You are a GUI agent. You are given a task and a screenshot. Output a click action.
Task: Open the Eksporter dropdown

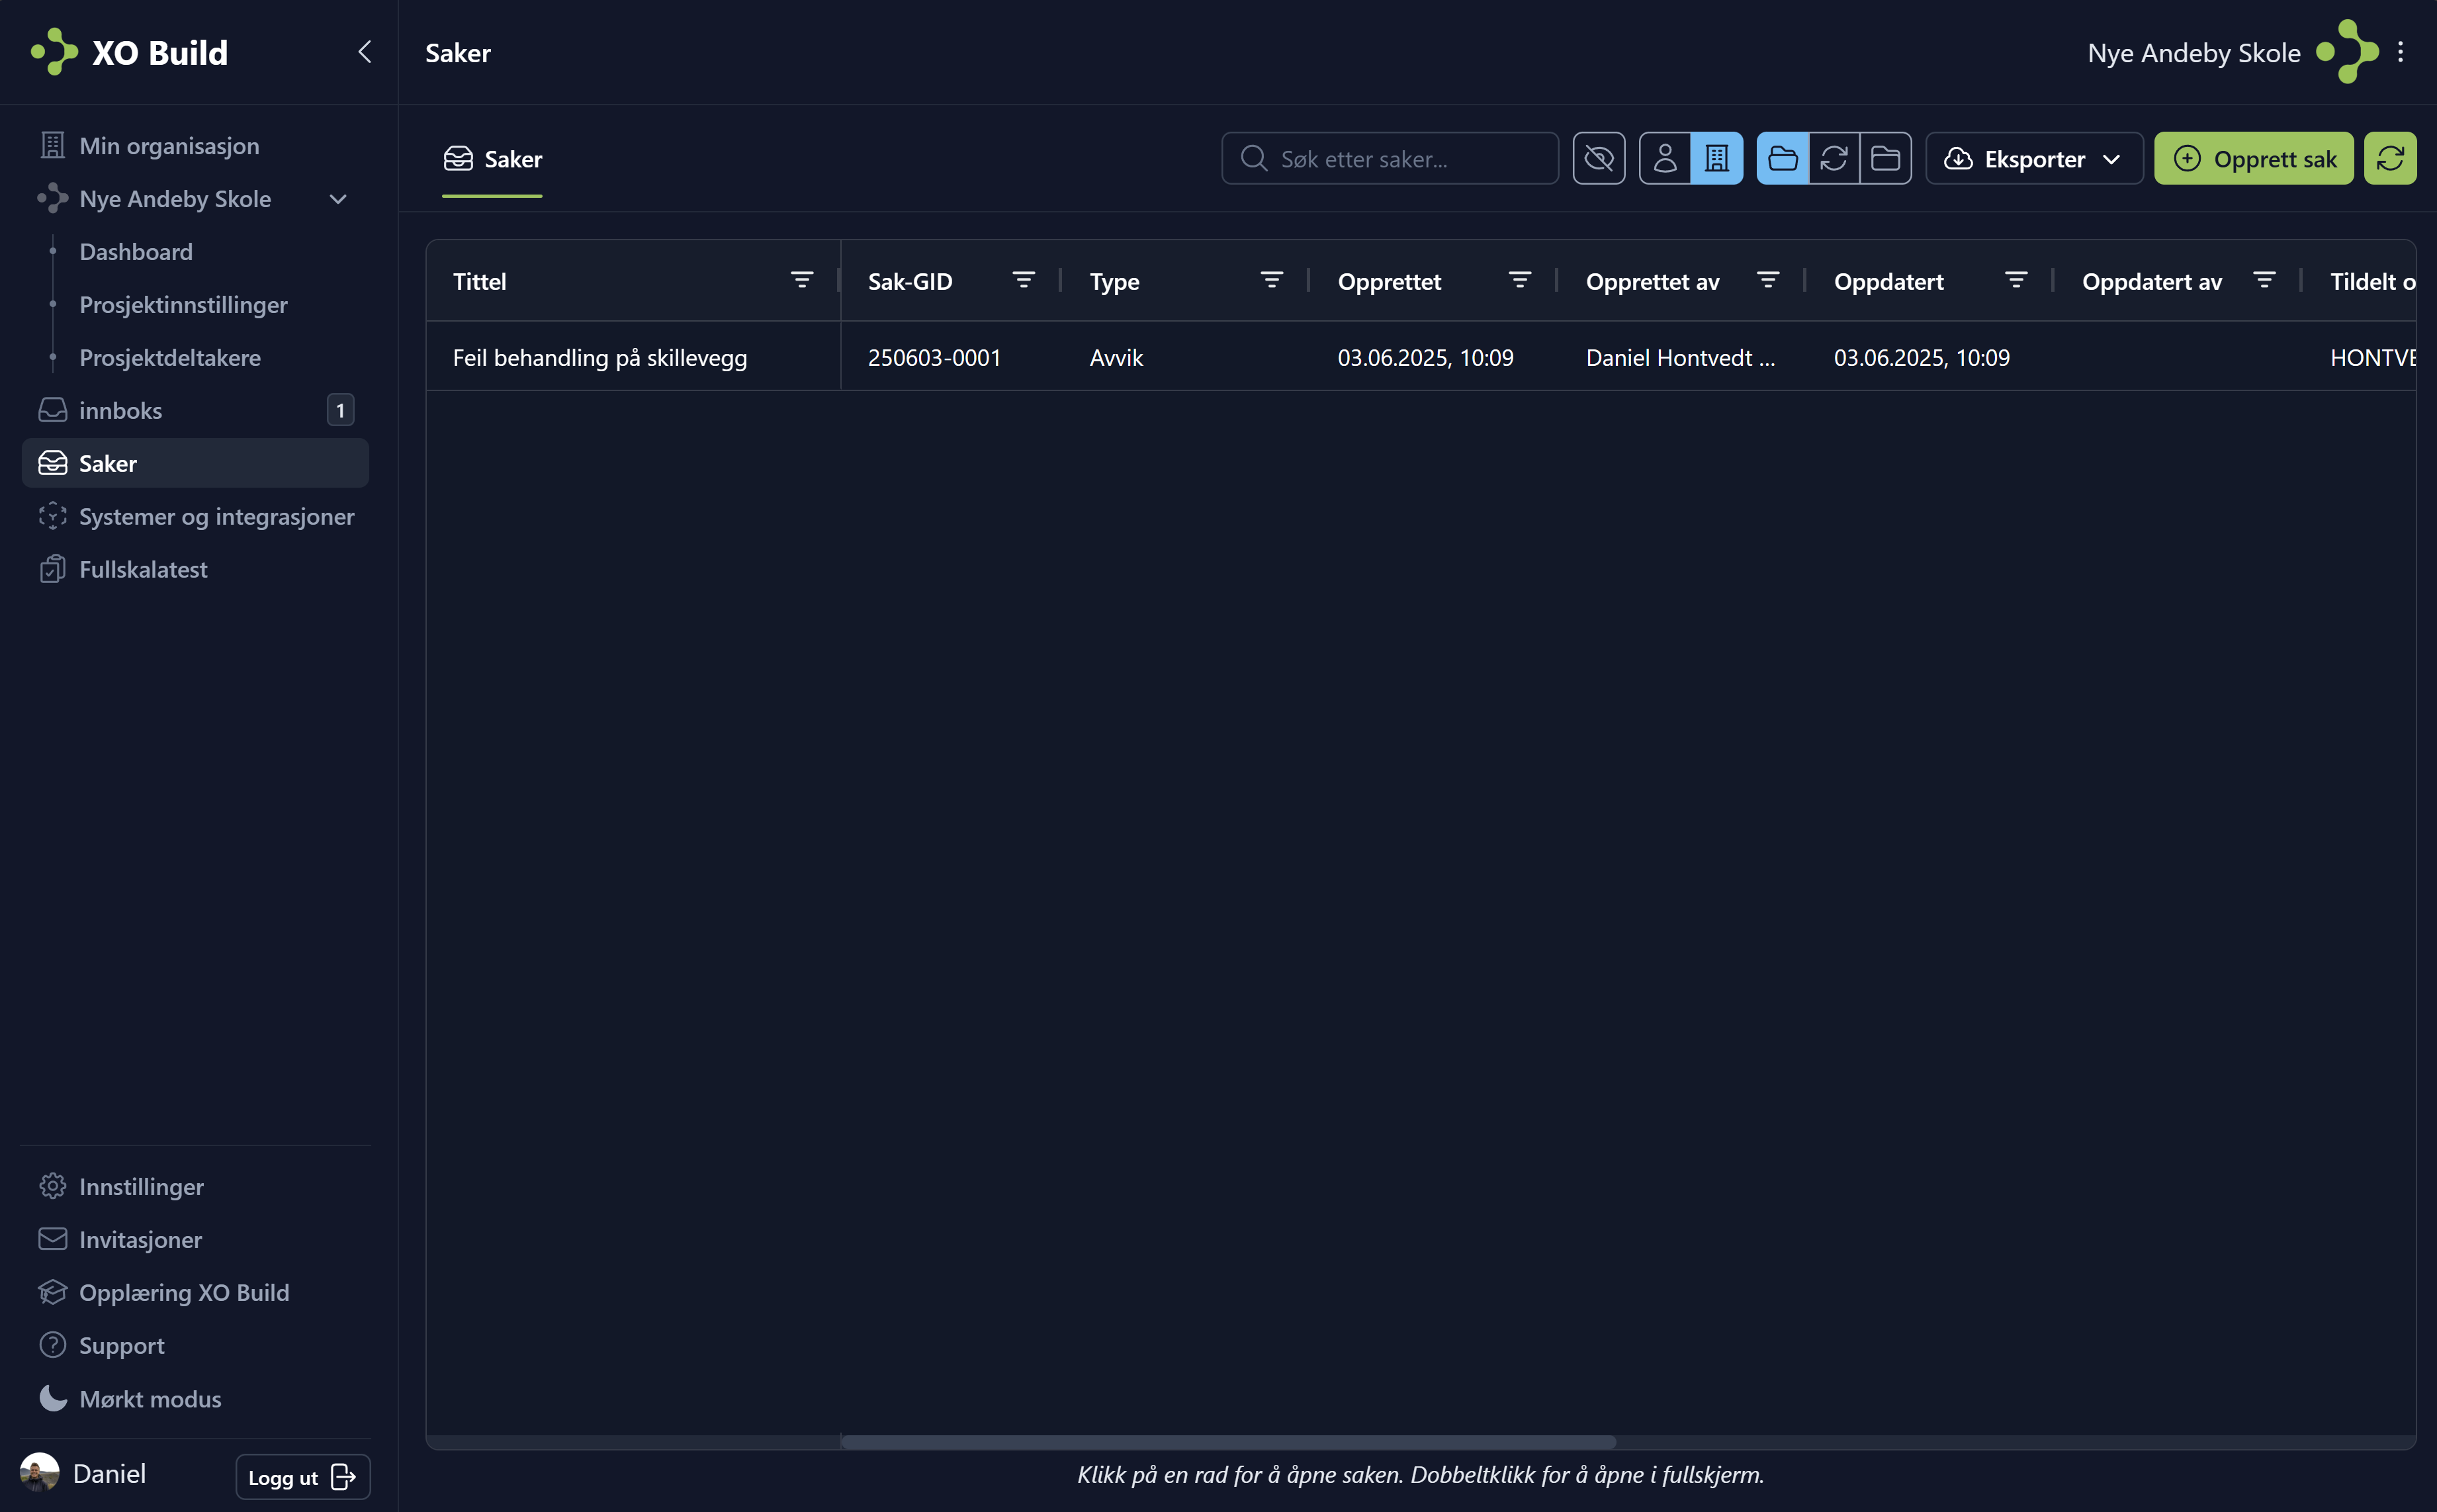[x=2033, y=158]
